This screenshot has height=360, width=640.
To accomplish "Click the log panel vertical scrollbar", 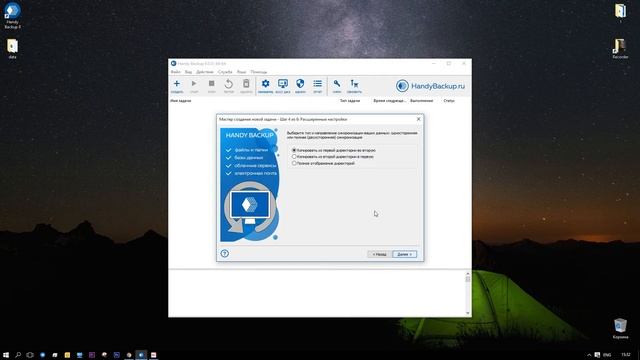I will tap(468, 293).
